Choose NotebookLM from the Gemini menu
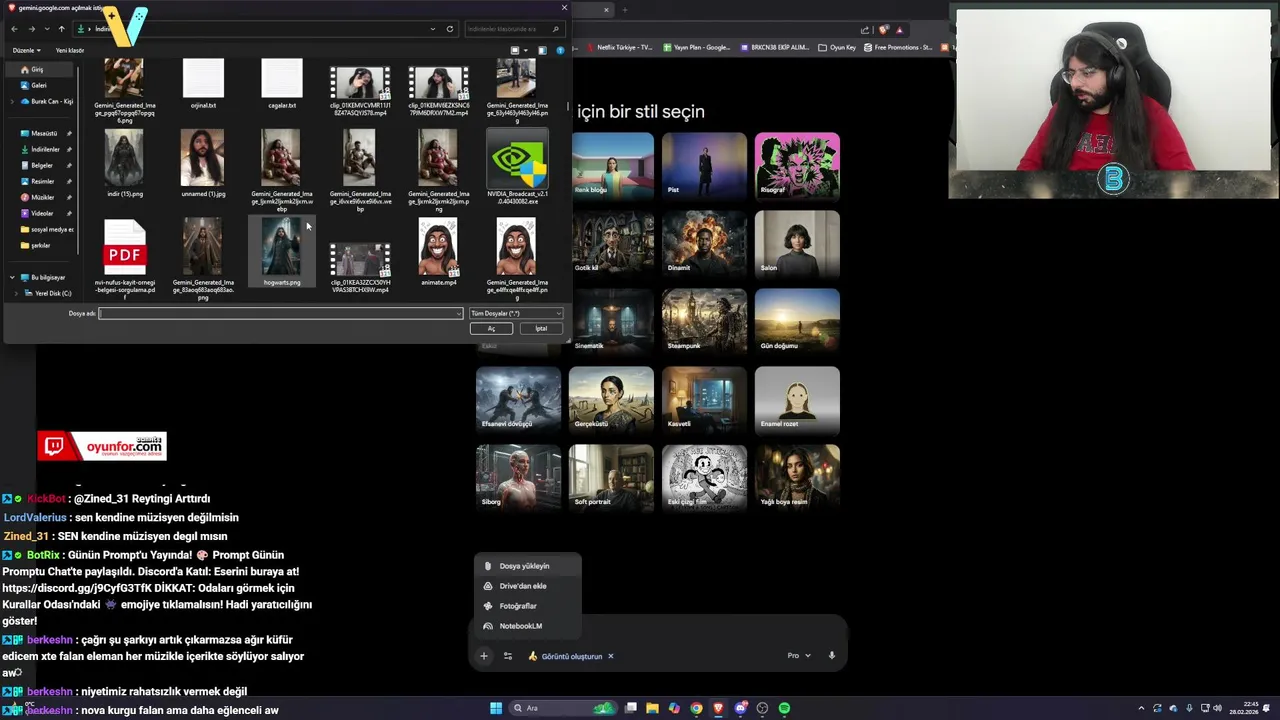 pos(526,626)
